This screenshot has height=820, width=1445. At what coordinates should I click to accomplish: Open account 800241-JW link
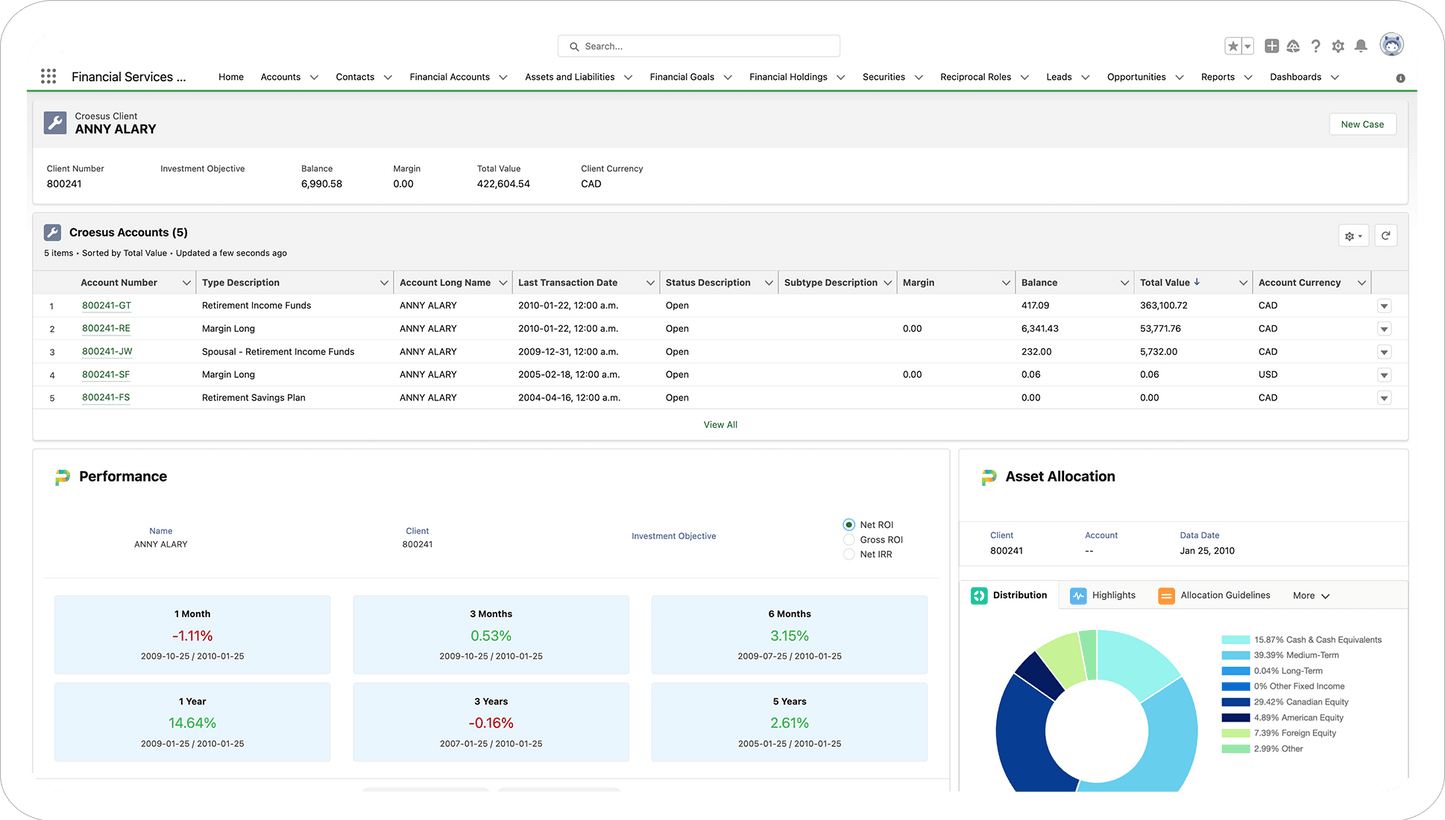click(106, 352)
